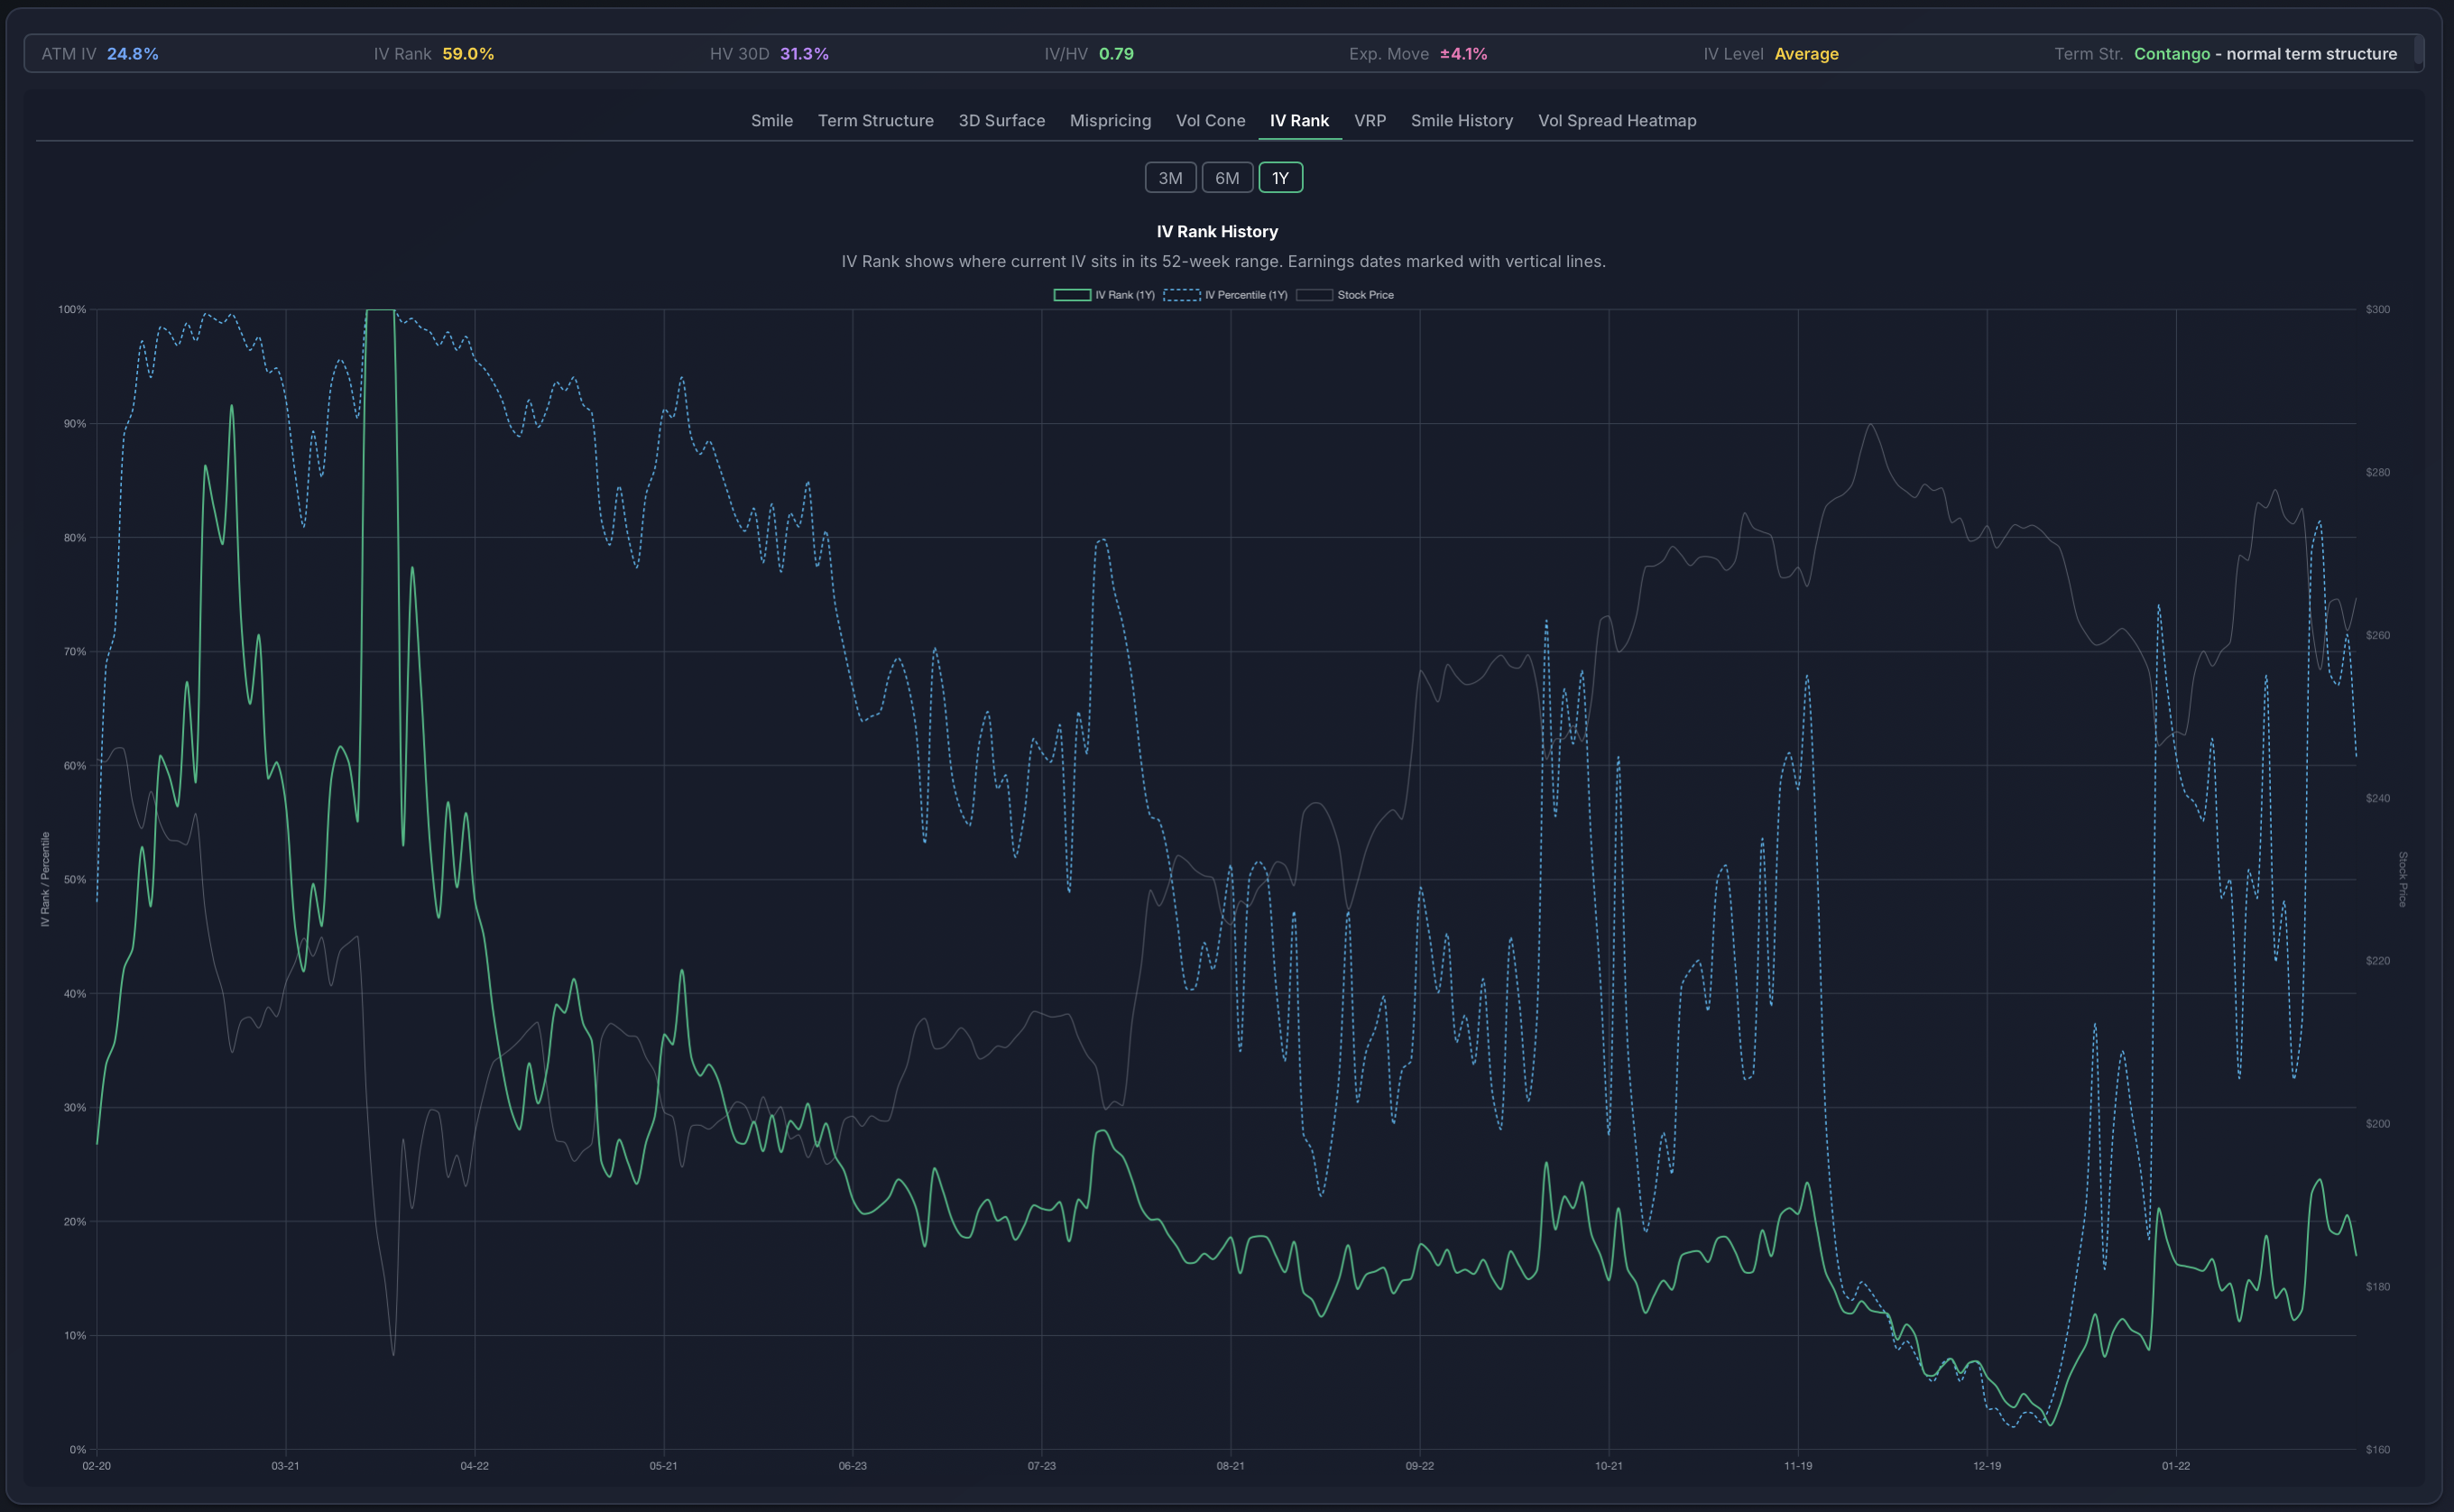Switch chart range to 3M
2454x1512 pixels.
pyautogui.click(x=1170, y=177)
